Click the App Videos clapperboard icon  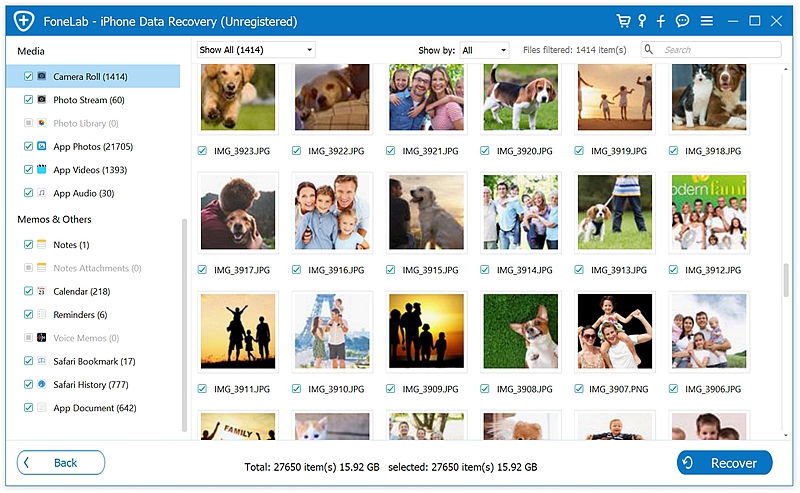pos(42,169)
